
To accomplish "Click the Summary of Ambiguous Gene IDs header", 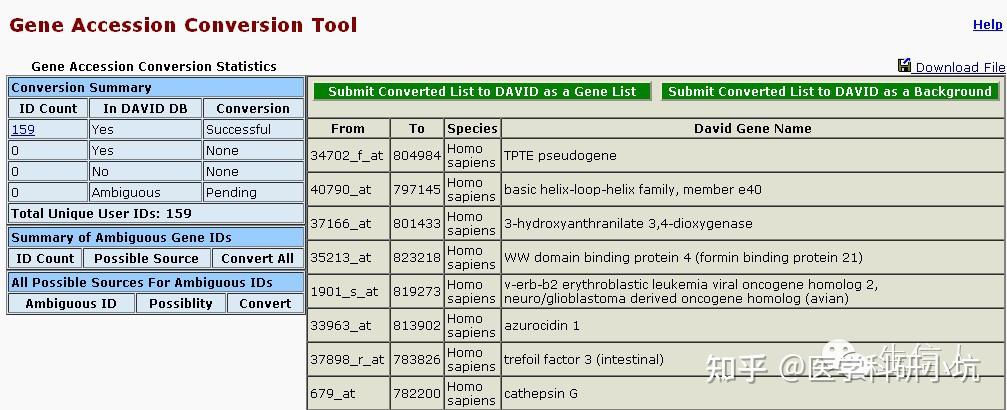I will 121,237.
